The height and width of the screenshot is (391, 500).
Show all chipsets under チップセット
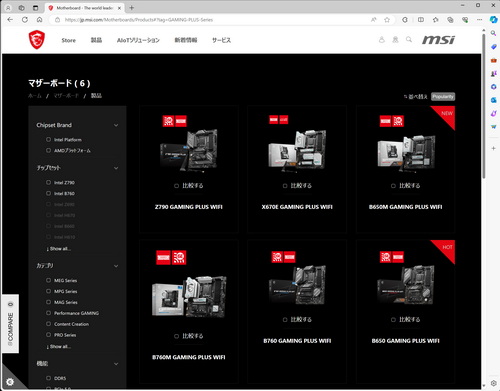coord(58,249)
